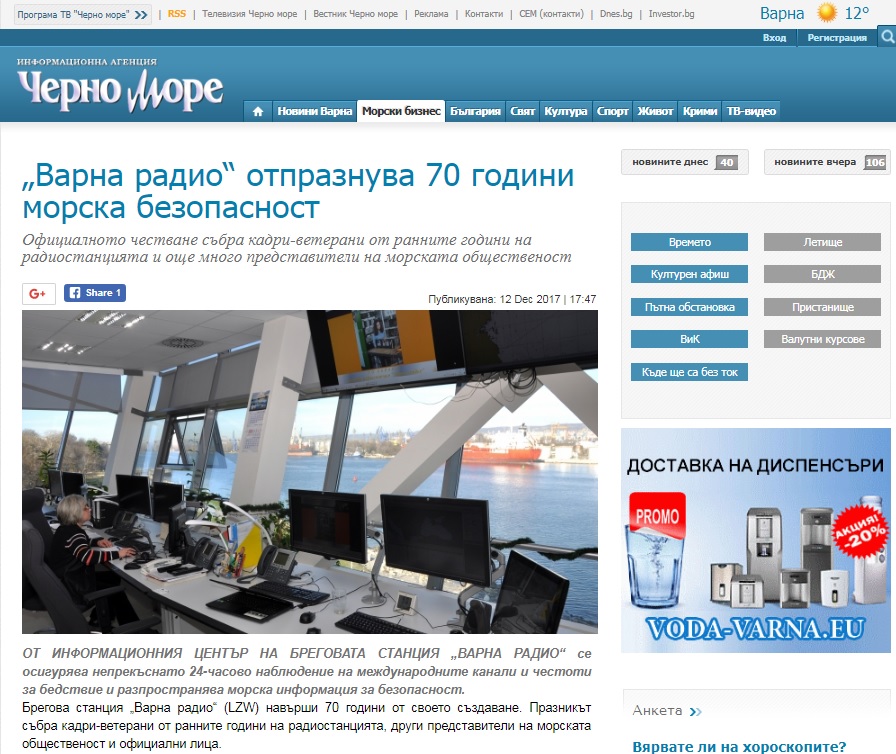Click the Google+ share button
The image size is (896, 754).
[38, 293]
